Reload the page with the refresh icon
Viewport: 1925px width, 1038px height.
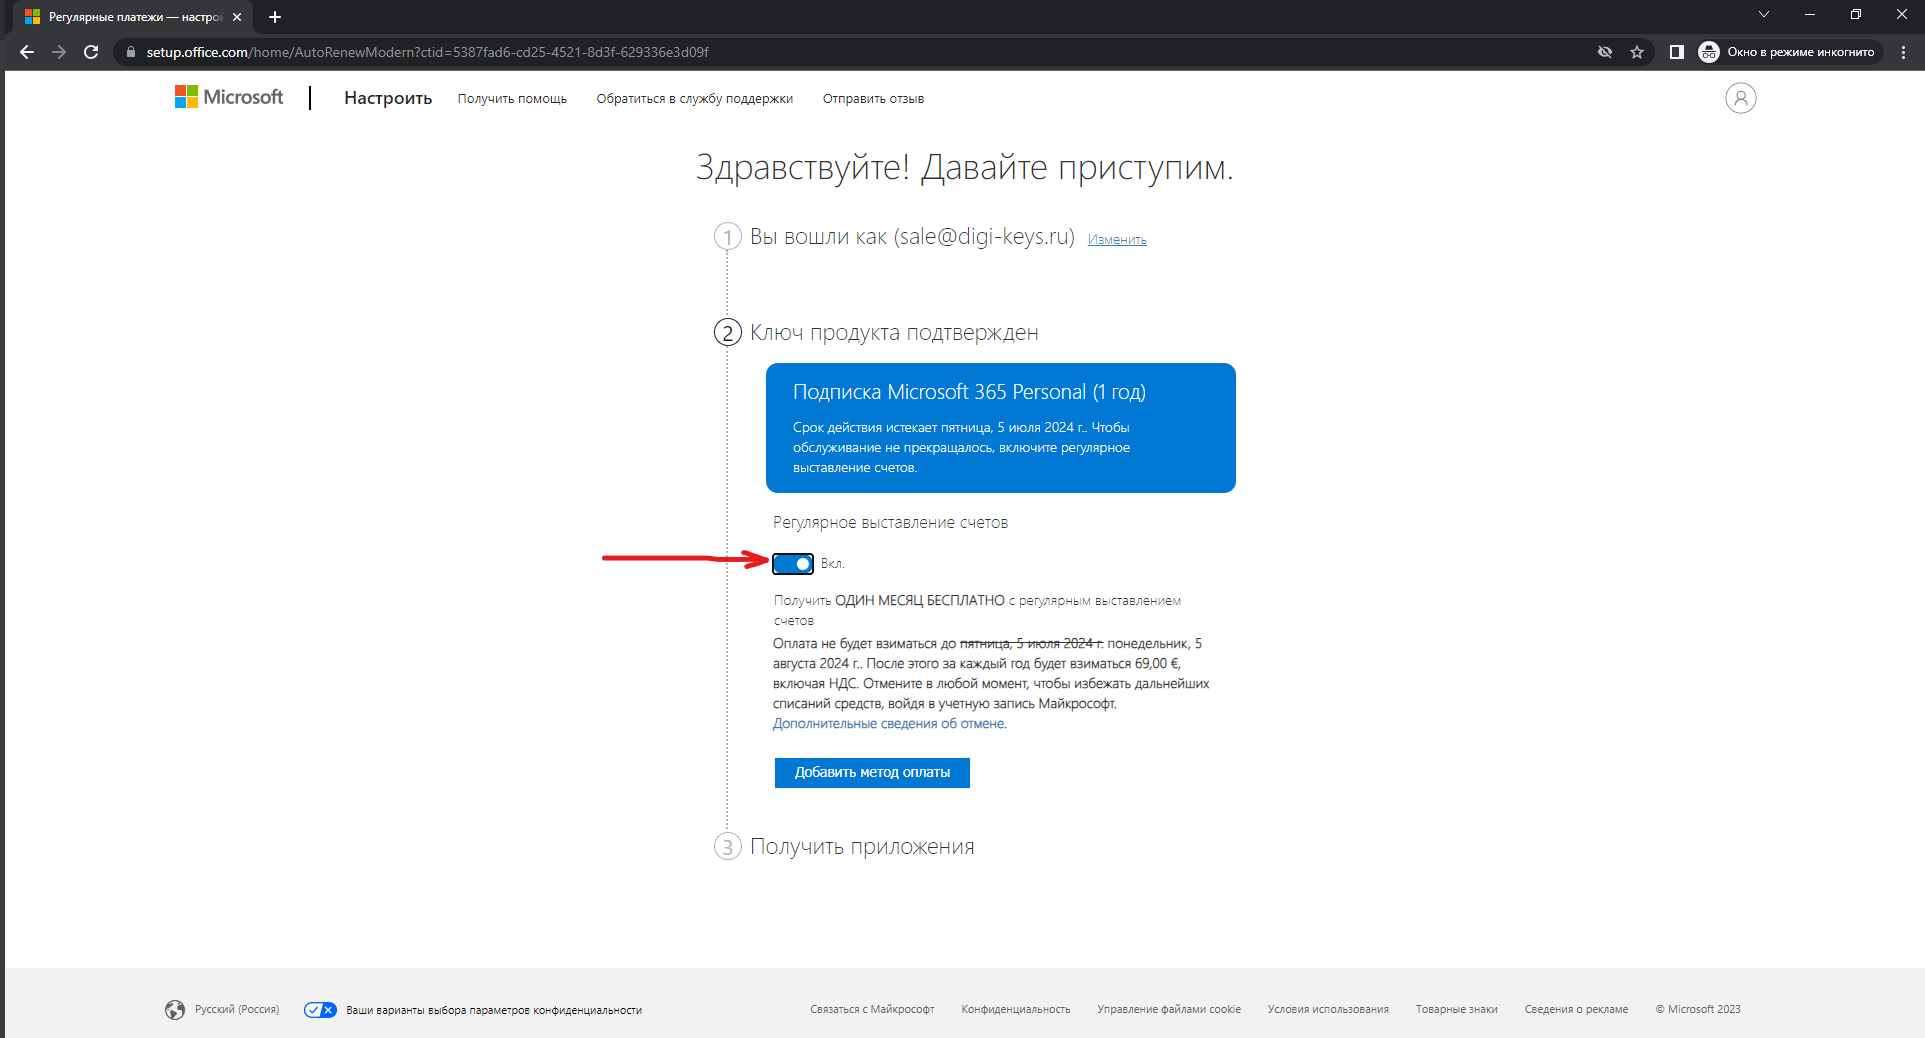pos(91,52)
